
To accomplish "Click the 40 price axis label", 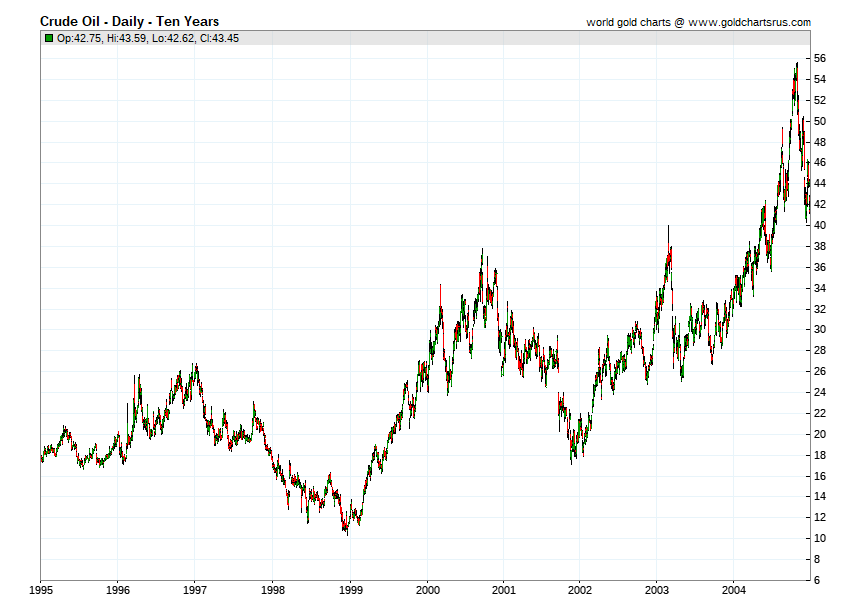I will [820, 225].
